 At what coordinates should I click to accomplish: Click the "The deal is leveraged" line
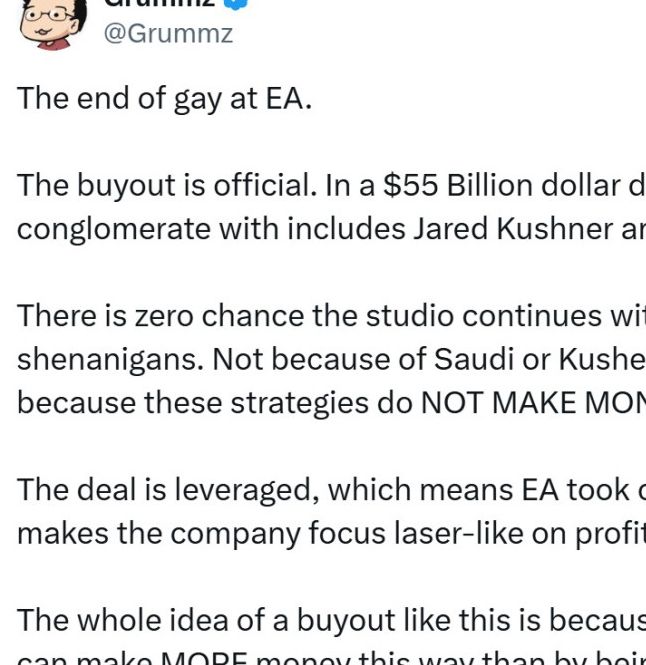pos(330,489)
